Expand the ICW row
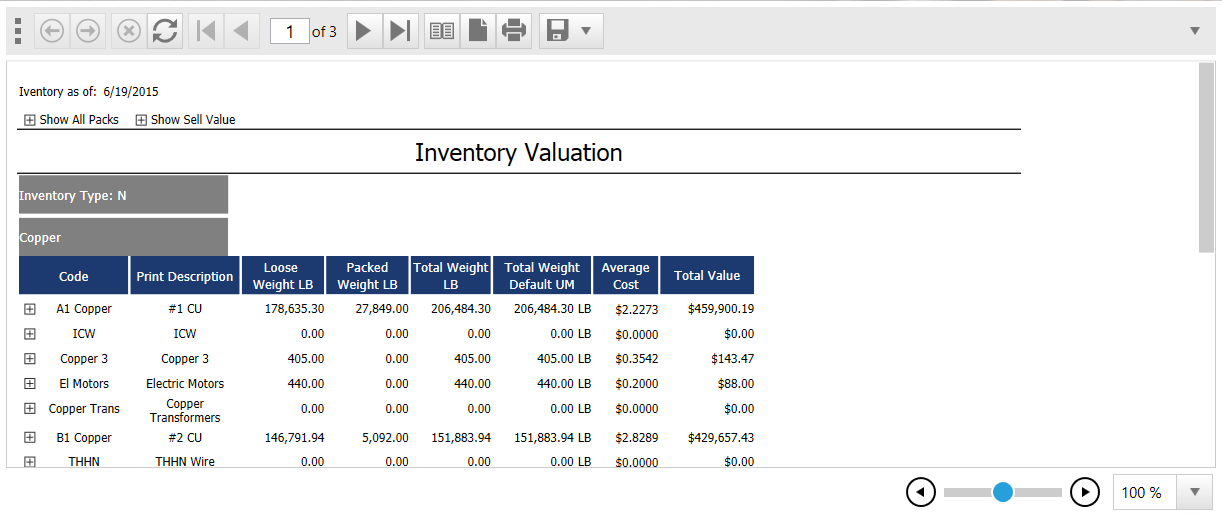The image size is (1222, 515). (30, 334)
